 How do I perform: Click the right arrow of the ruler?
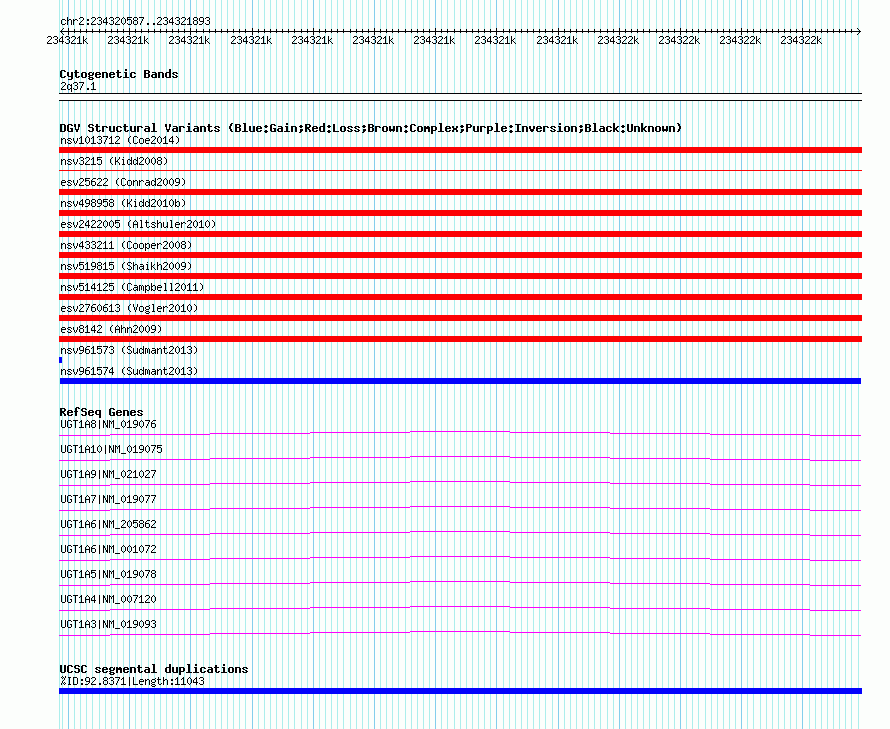859,32
